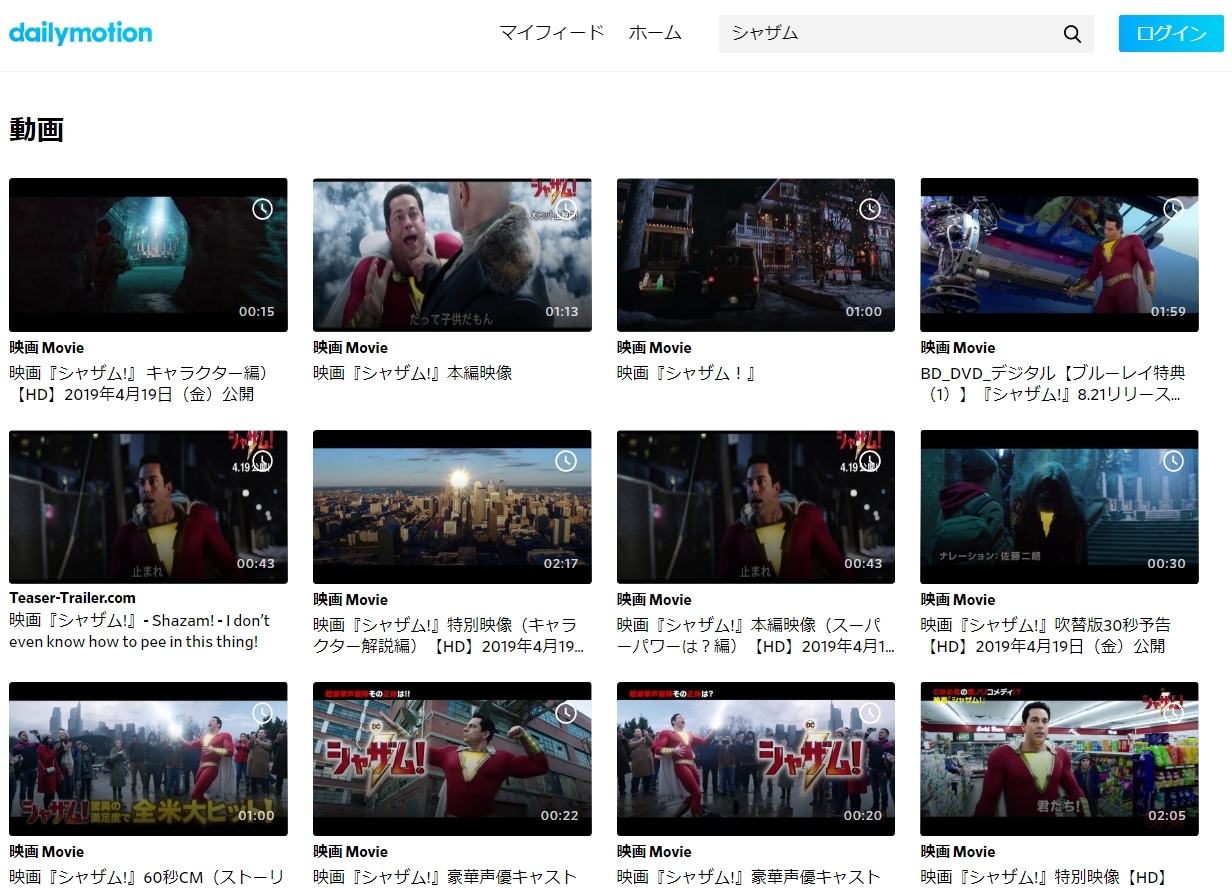Open title 映画『シャザム!』60秒CM
The width and height of the screenshot is (1232, 889).
(x=147, y=877)
